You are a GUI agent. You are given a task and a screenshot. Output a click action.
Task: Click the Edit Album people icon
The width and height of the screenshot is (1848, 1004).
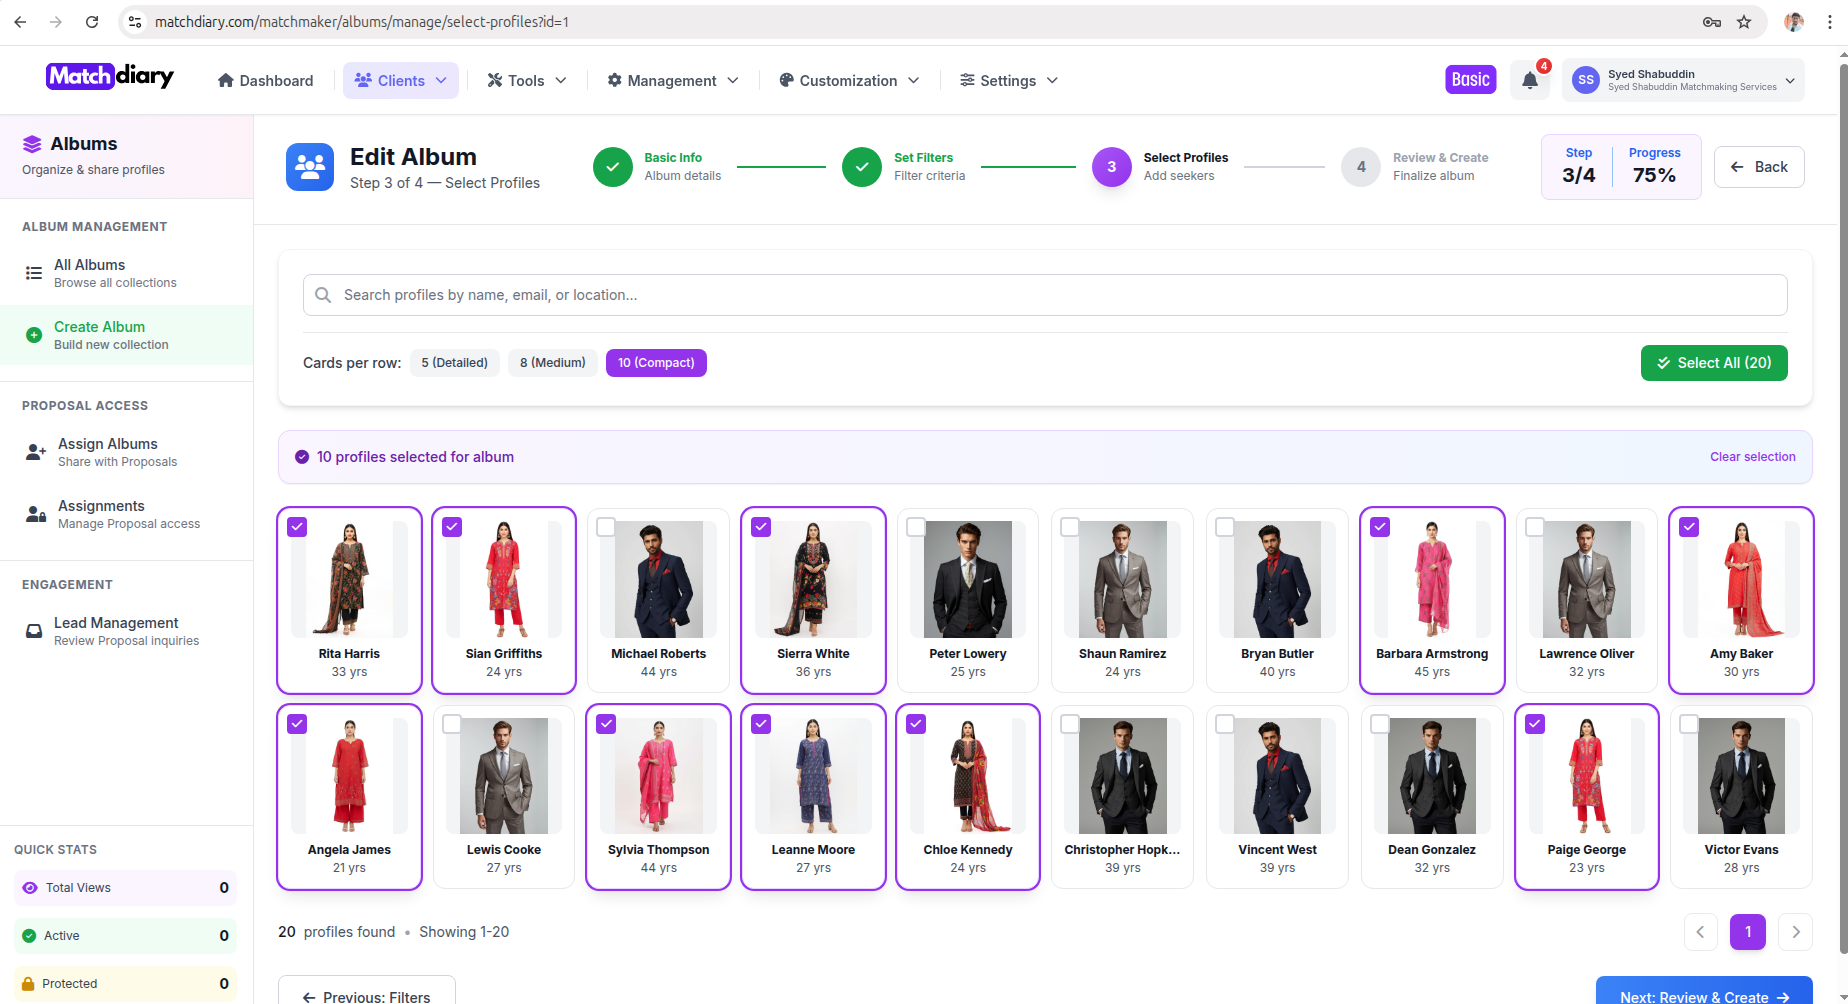point(310,167)
